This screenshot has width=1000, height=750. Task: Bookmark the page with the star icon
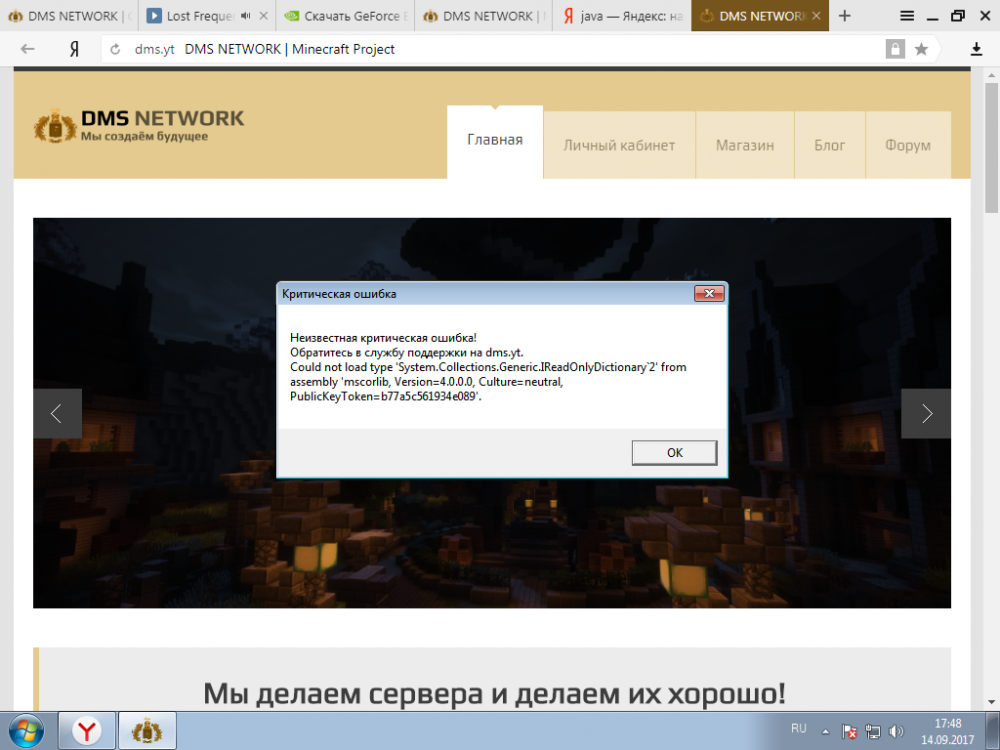921,49
